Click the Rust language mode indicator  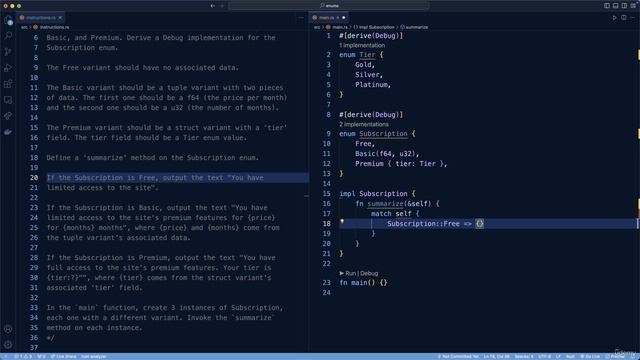(570, 356)
